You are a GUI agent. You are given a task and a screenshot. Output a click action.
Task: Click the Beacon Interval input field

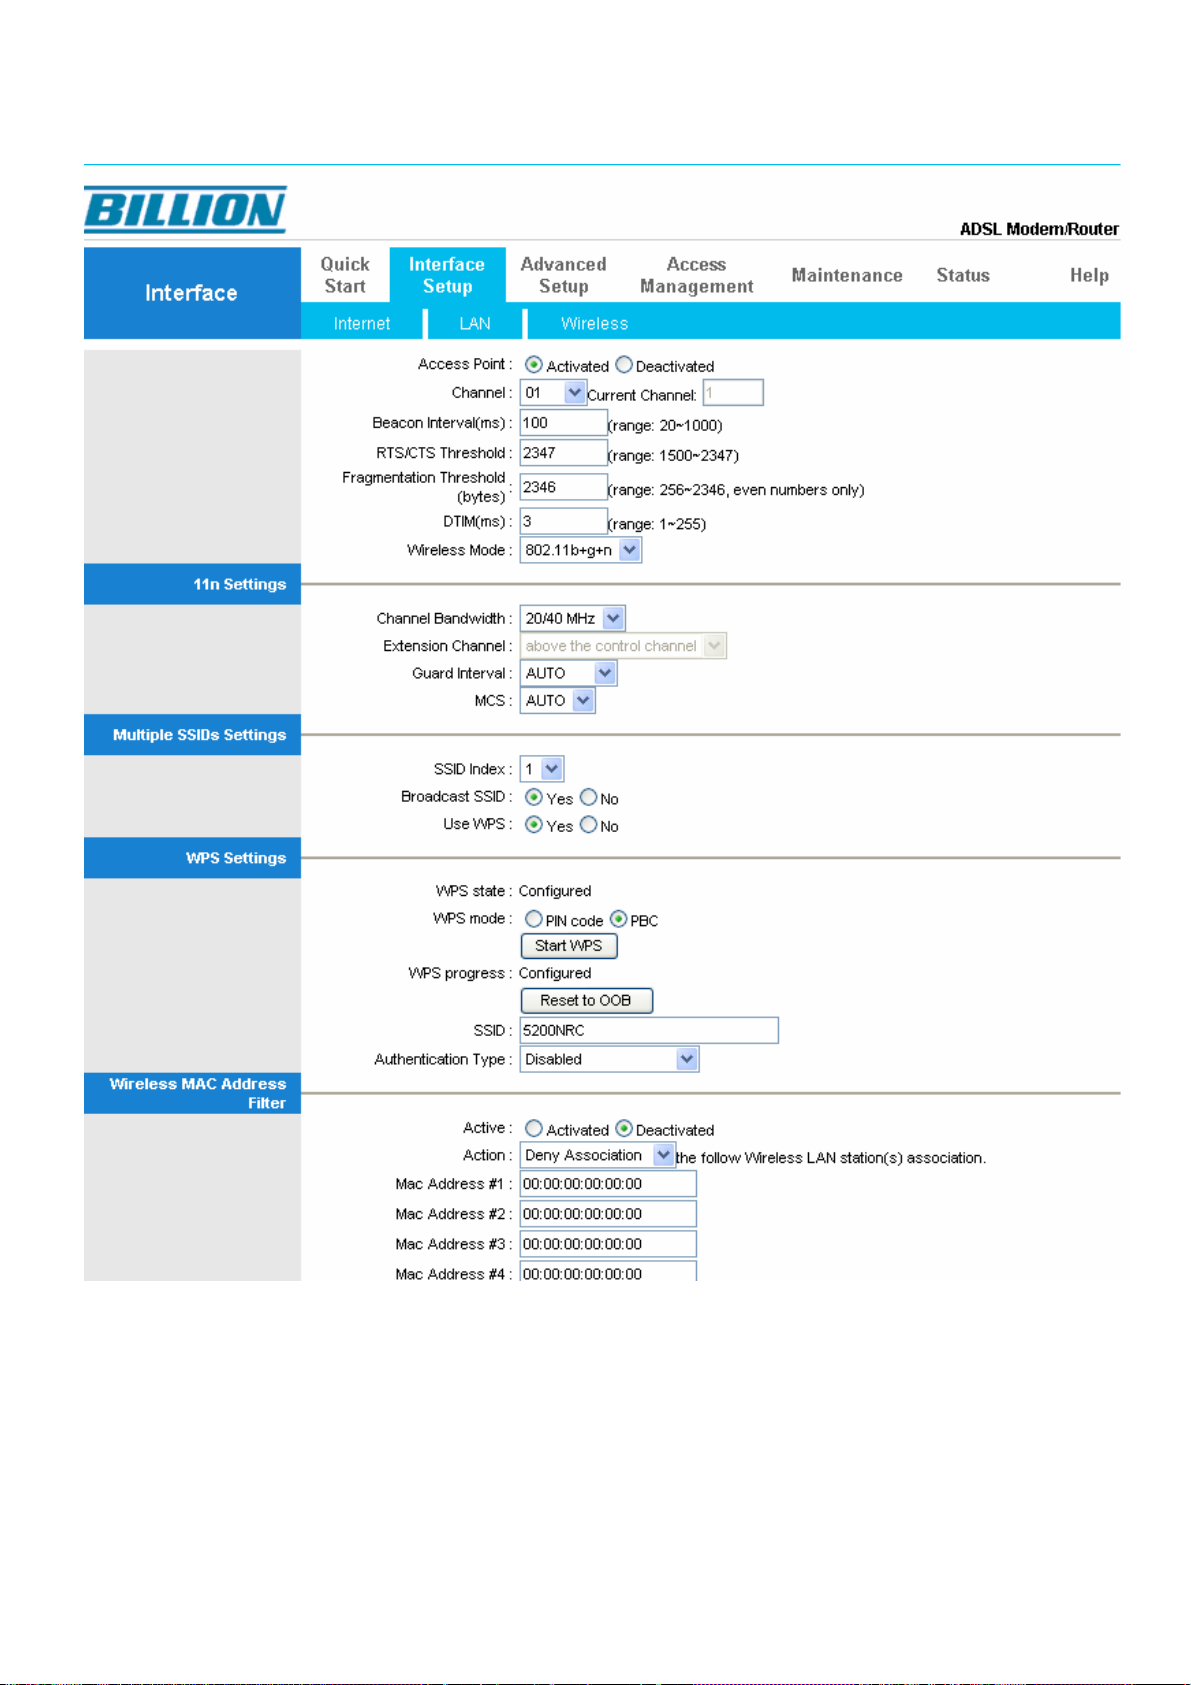point(564,423)
